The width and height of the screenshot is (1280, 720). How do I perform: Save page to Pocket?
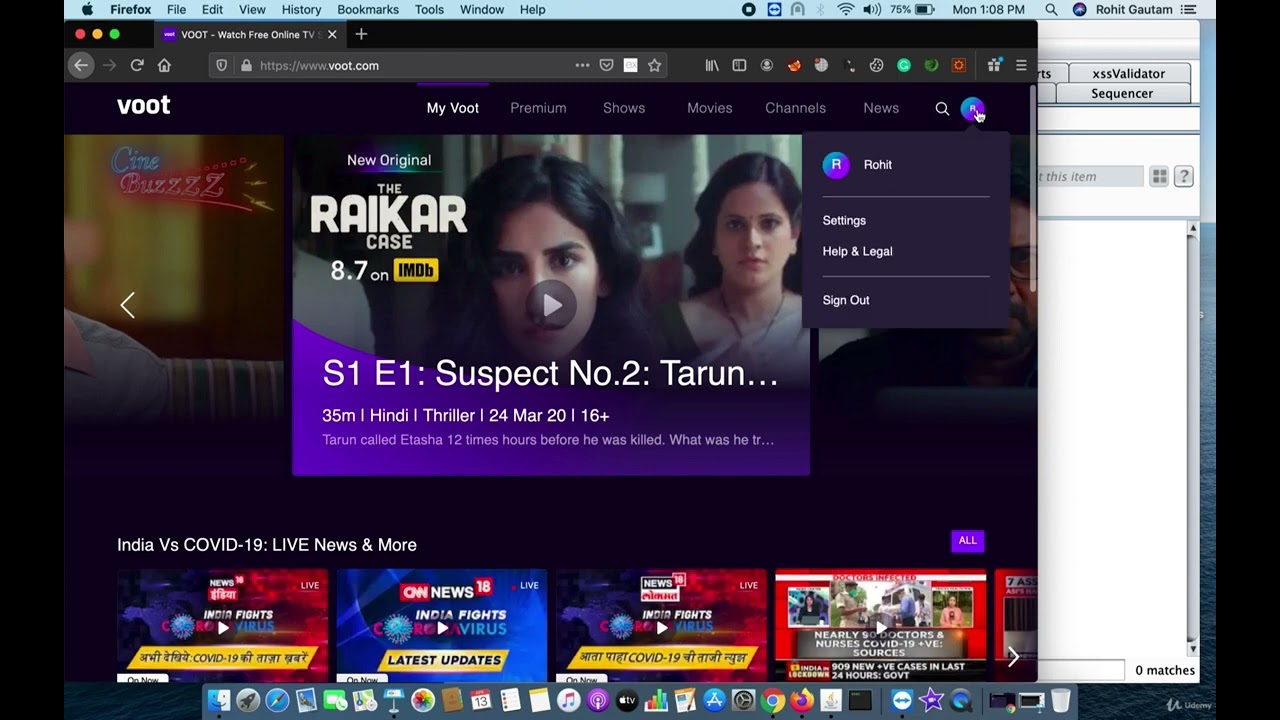[x=606, y=65]
